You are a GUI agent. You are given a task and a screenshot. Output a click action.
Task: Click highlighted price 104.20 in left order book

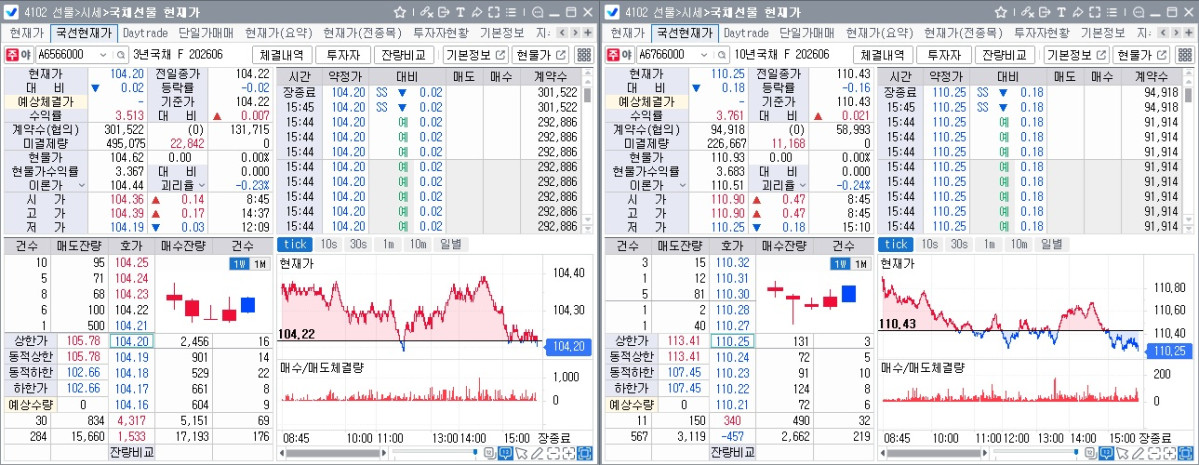[132, 341]
